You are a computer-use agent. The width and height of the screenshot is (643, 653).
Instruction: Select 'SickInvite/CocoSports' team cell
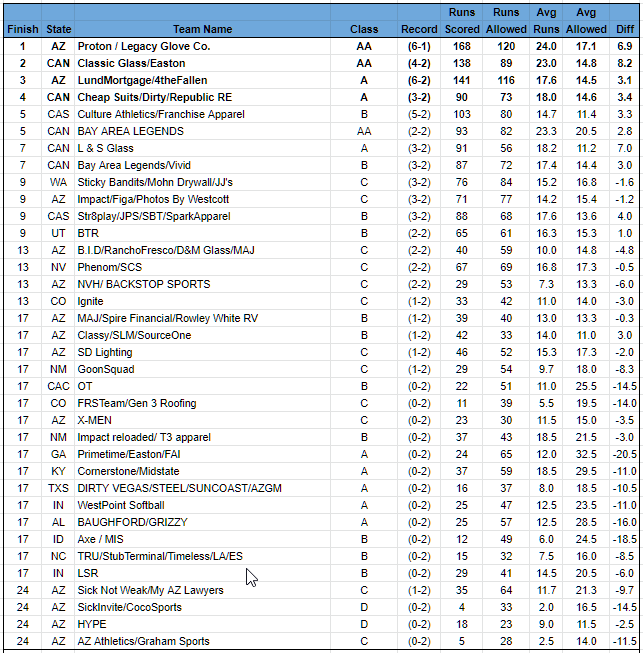202,608
